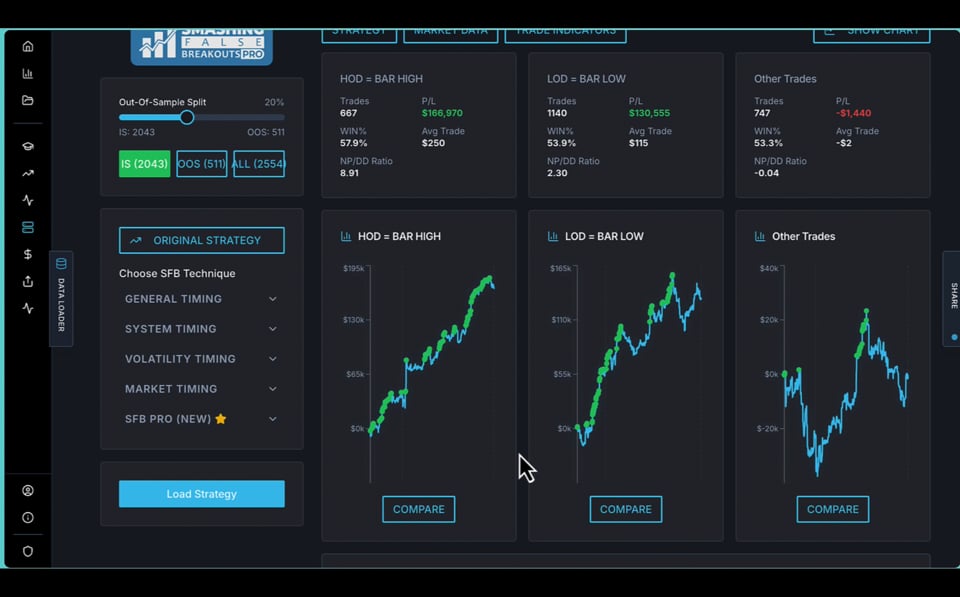Click the LOD = BAR LOW equity curve
Viewport: 960px width, 597px height.
639,359
